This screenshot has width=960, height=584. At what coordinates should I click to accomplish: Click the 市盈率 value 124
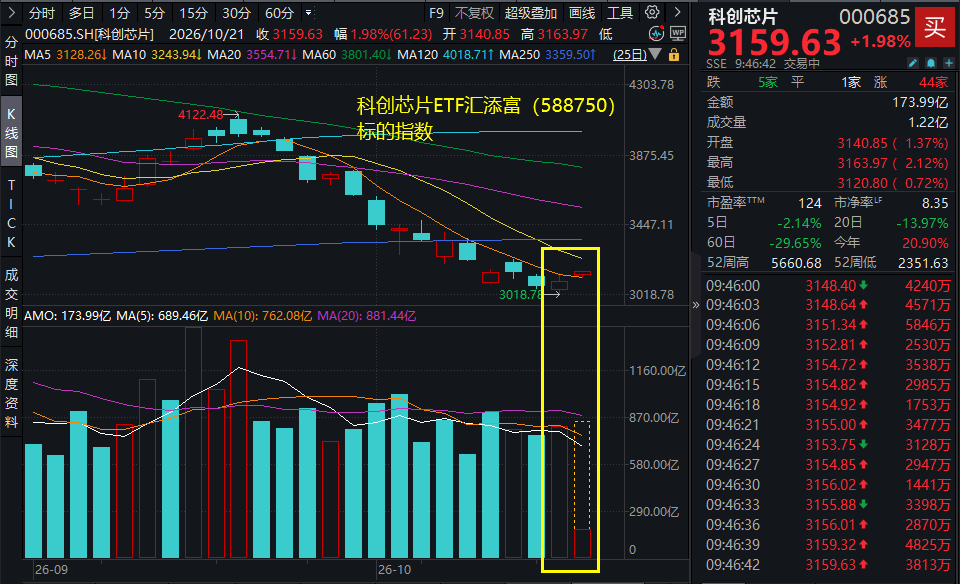[x=809, y=203]
